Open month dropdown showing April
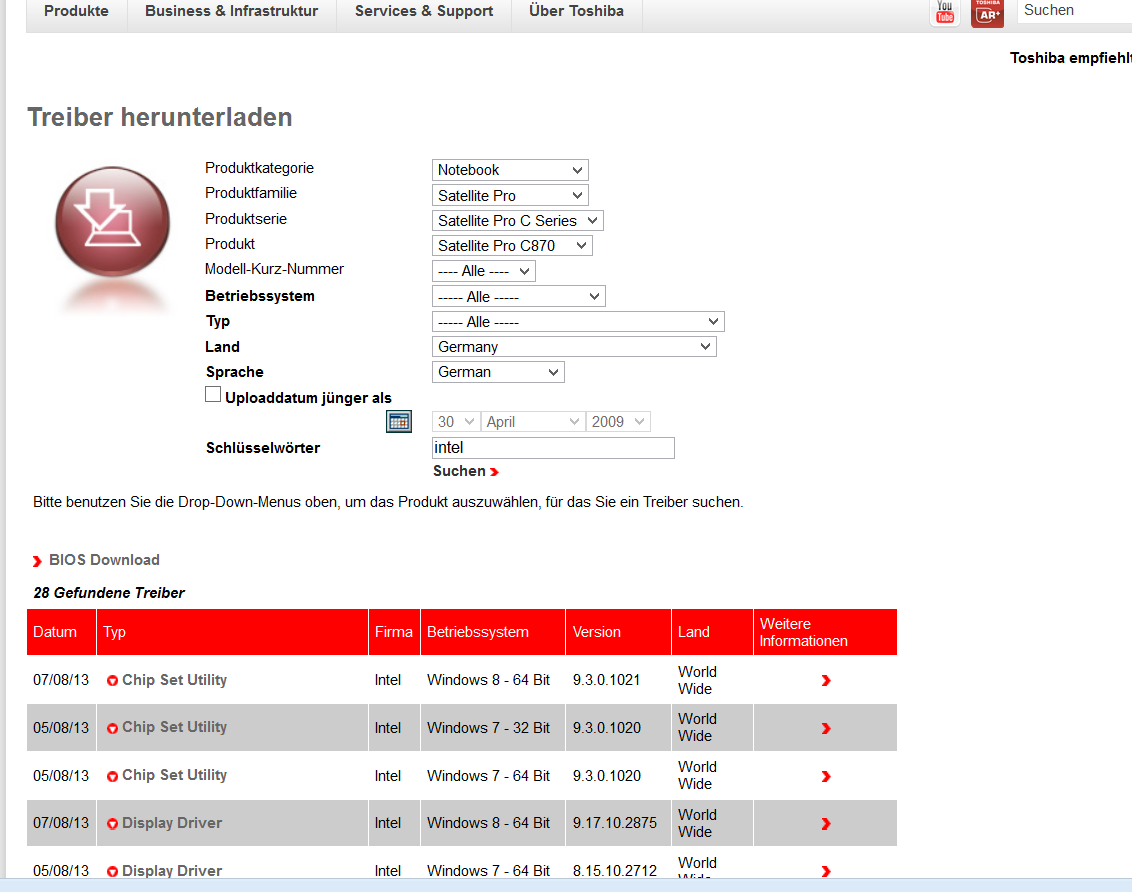Viewport: 1132px width, 892px height. tap(533, 421)
